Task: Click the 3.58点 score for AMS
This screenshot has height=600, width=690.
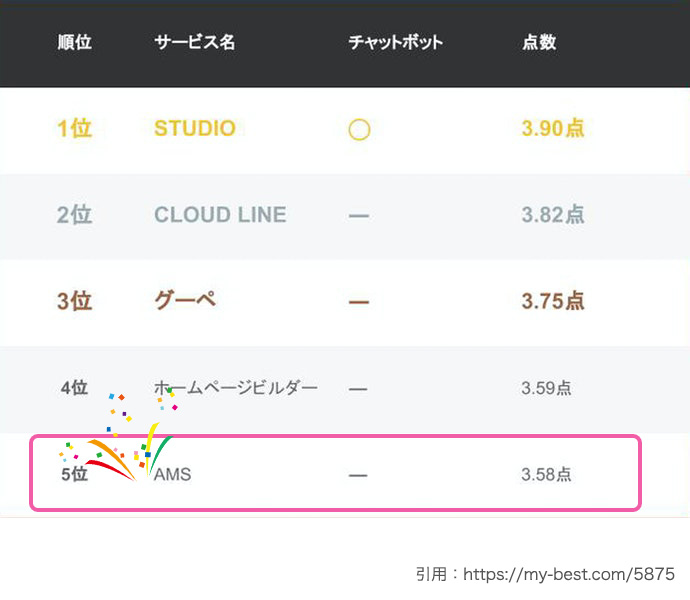Action: pyautogui.click(x=546, y=475)
